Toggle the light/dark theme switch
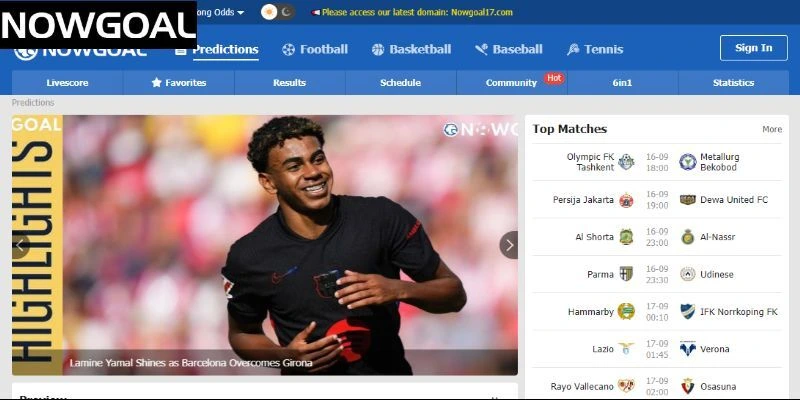 (x=278, y=12)
